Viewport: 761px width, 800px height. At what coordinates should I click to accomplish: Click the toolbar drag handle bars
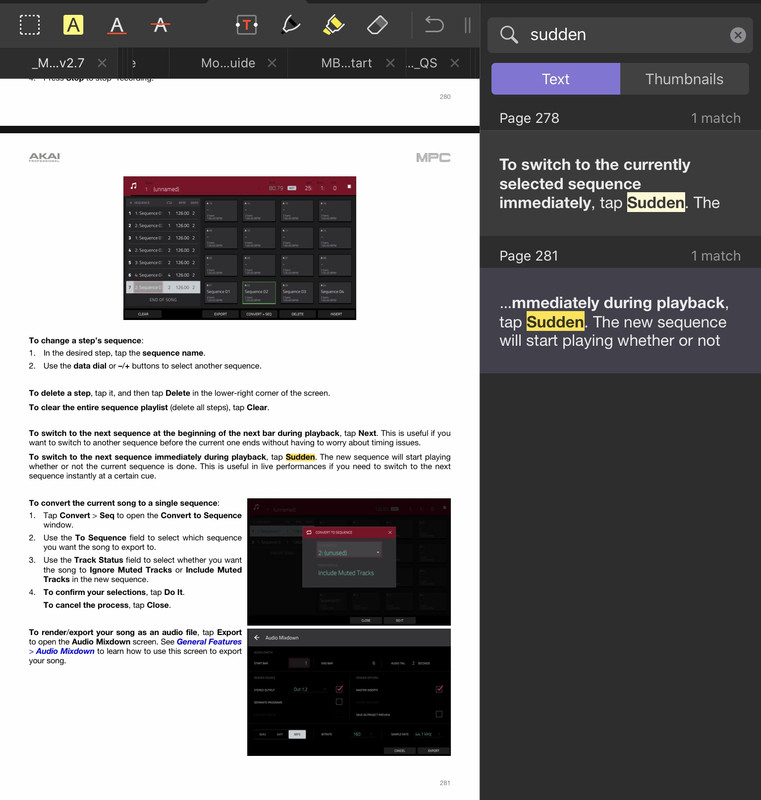pos(467,24)
